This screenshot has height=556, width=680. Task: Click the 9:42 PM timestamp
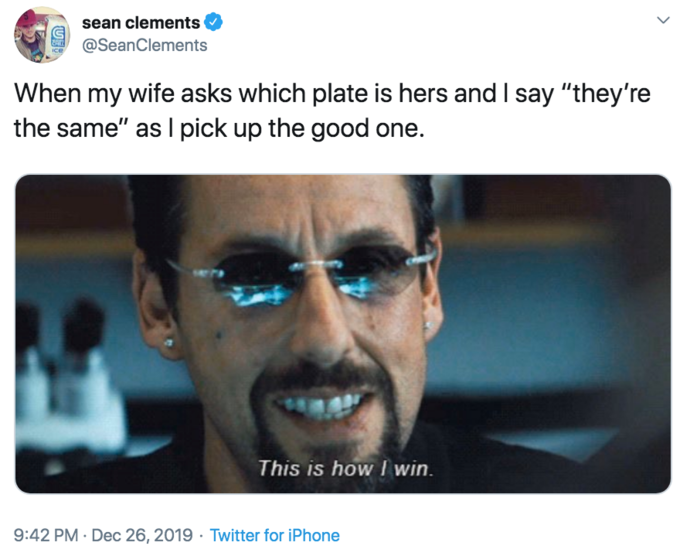(45, 535)
